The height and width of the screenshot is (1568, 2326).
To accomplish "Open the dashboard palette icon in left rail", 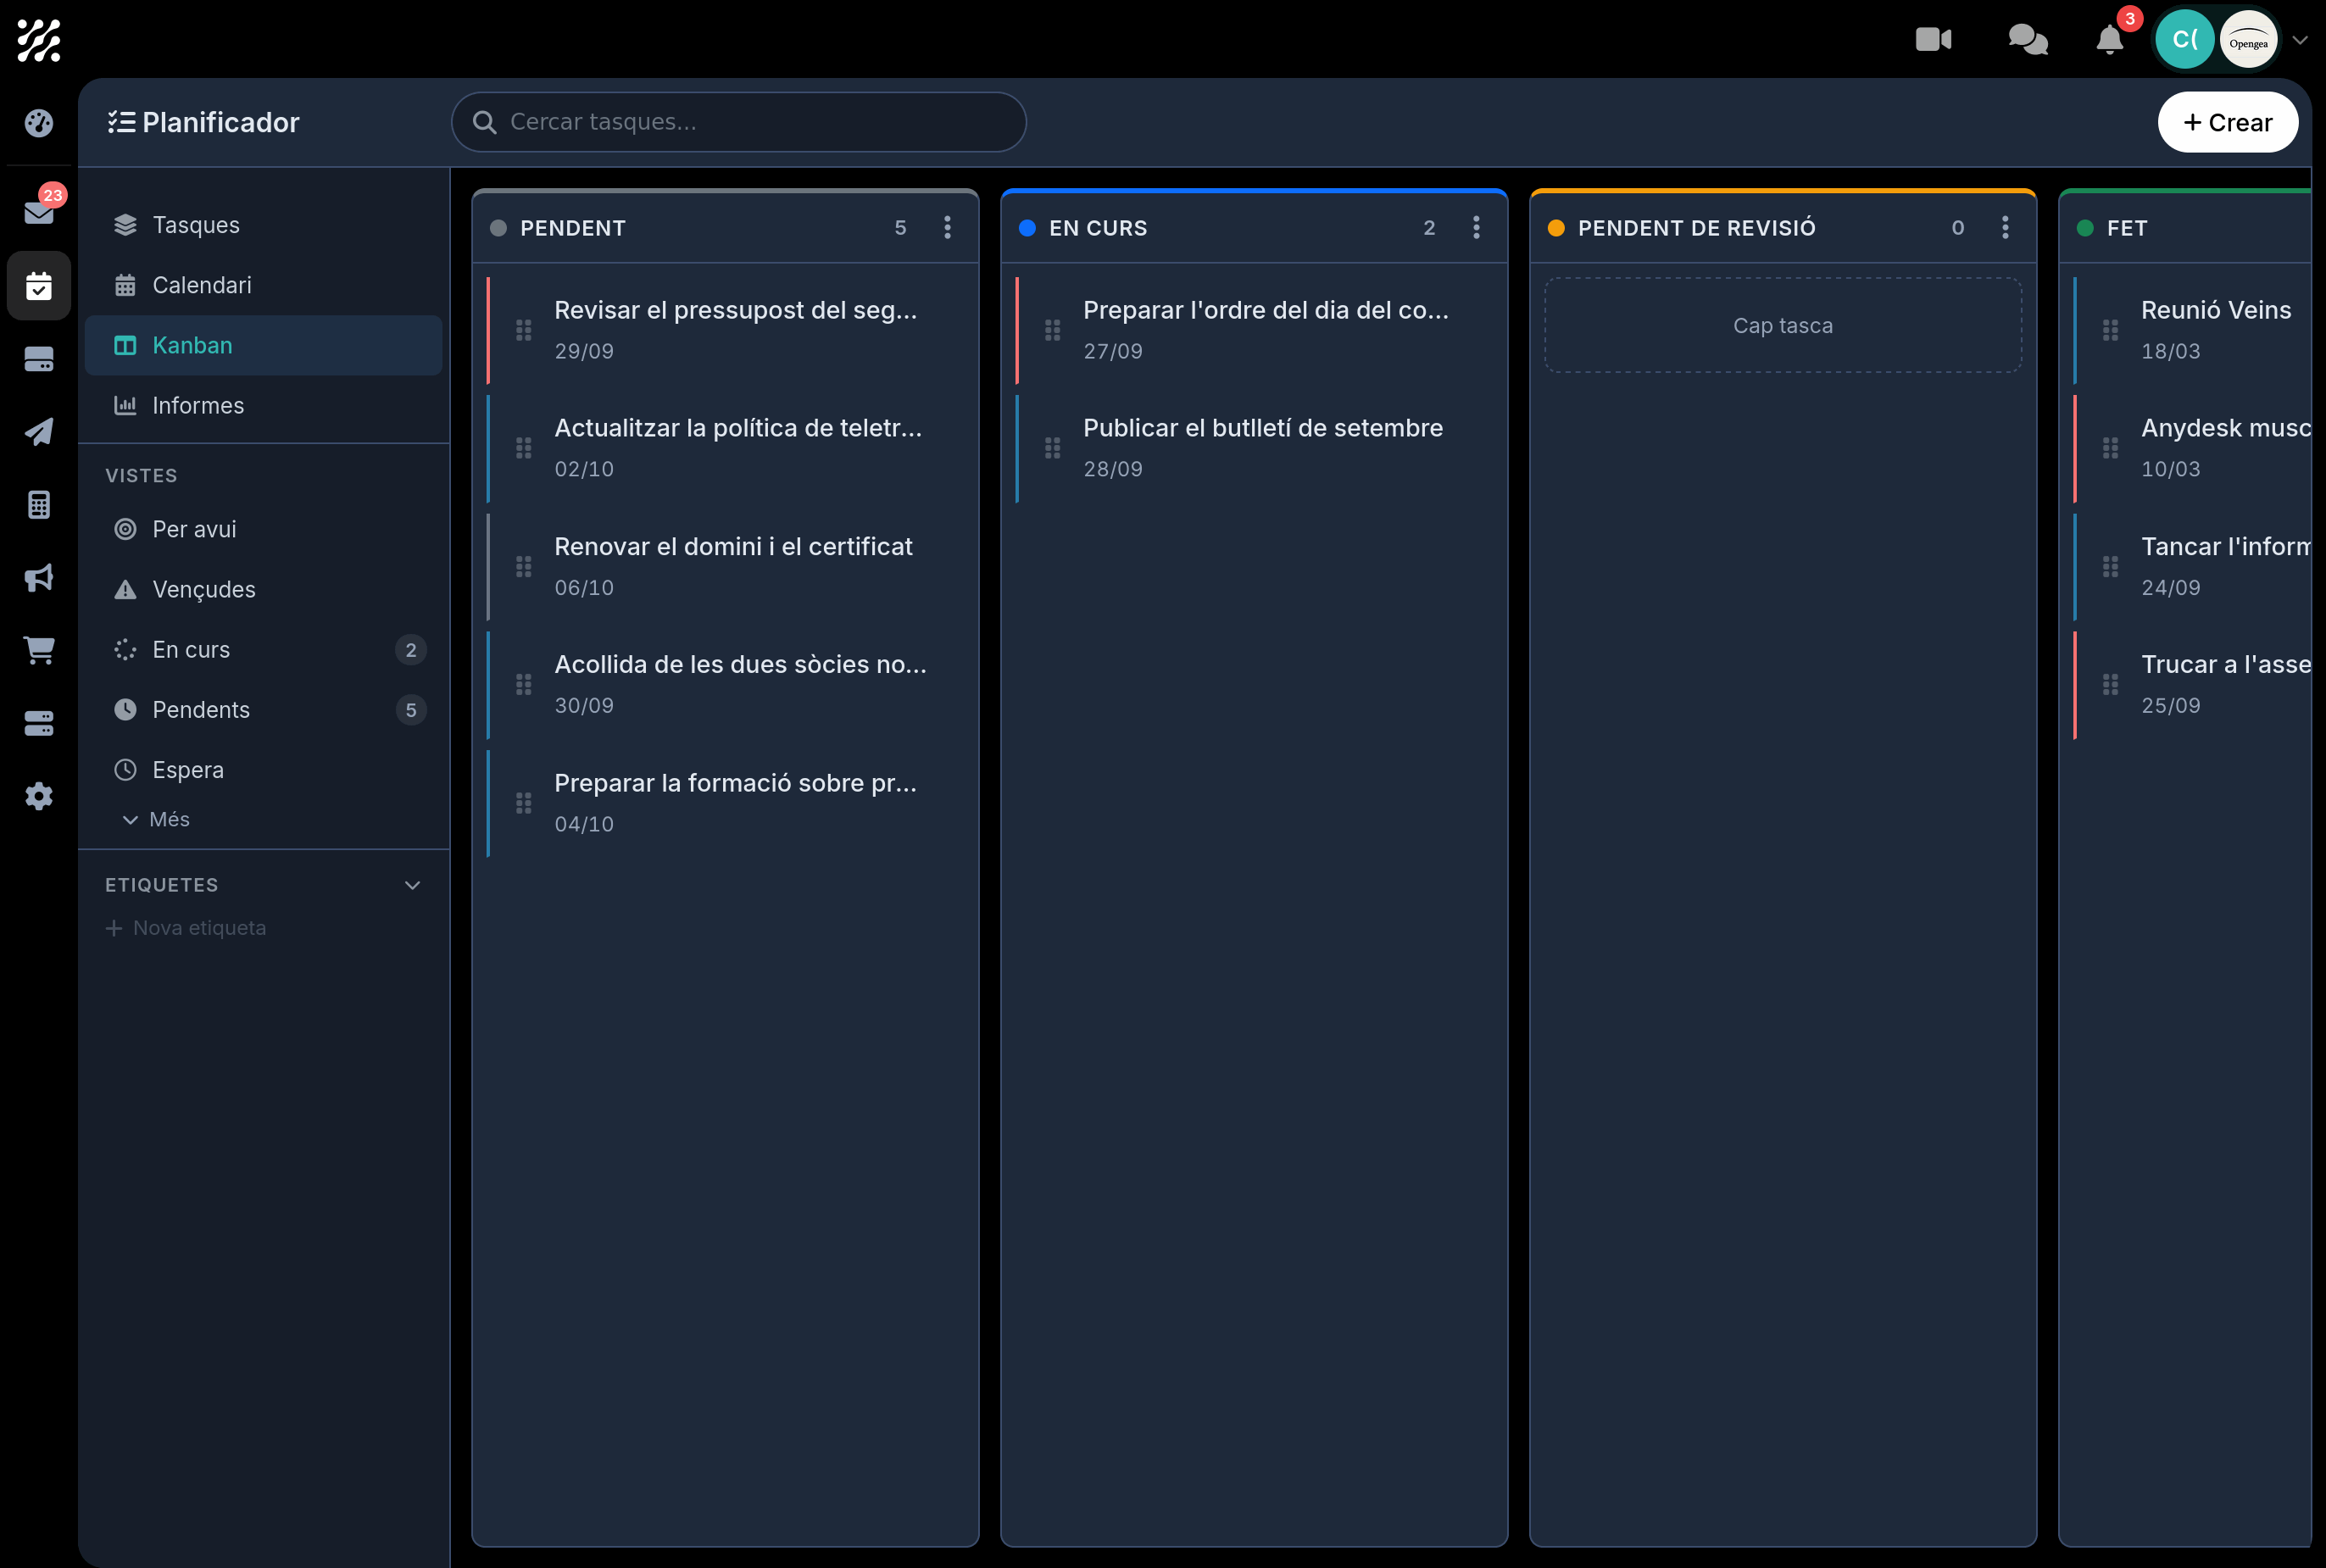I will click(38, 123).
